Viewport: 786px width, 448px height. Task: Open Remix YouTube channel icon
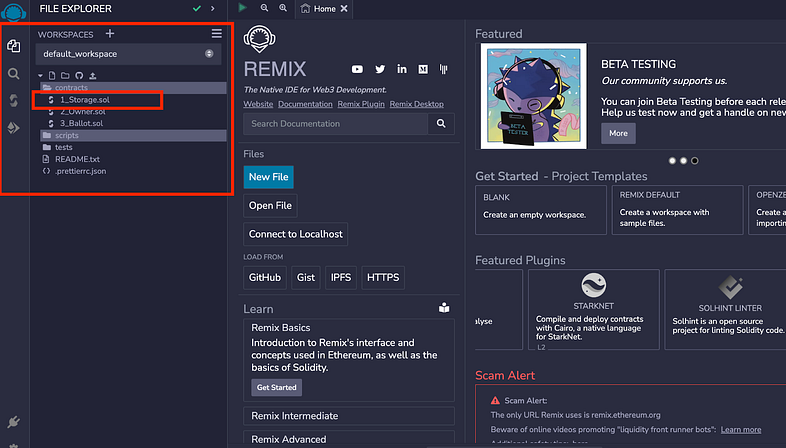(357, 69)
